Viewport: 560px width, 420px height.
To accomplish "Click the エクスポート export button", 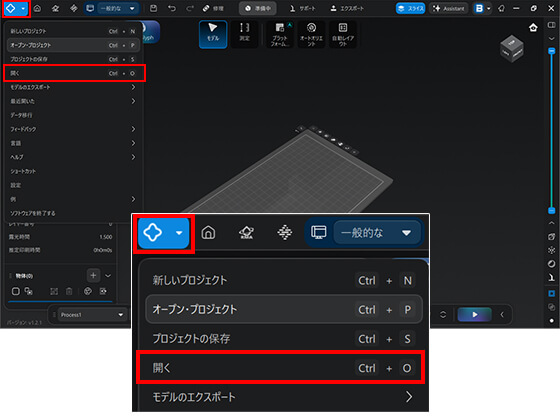I will coord(347,8).
